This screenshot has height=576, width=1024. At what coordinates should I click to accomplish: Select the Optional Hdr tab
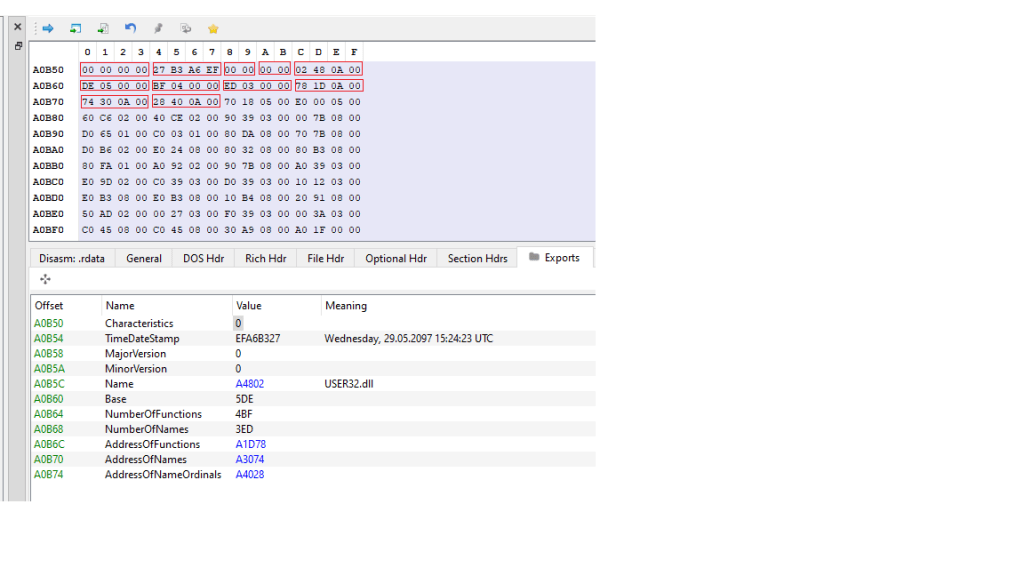pyautogui.click(x=395, y=258)
